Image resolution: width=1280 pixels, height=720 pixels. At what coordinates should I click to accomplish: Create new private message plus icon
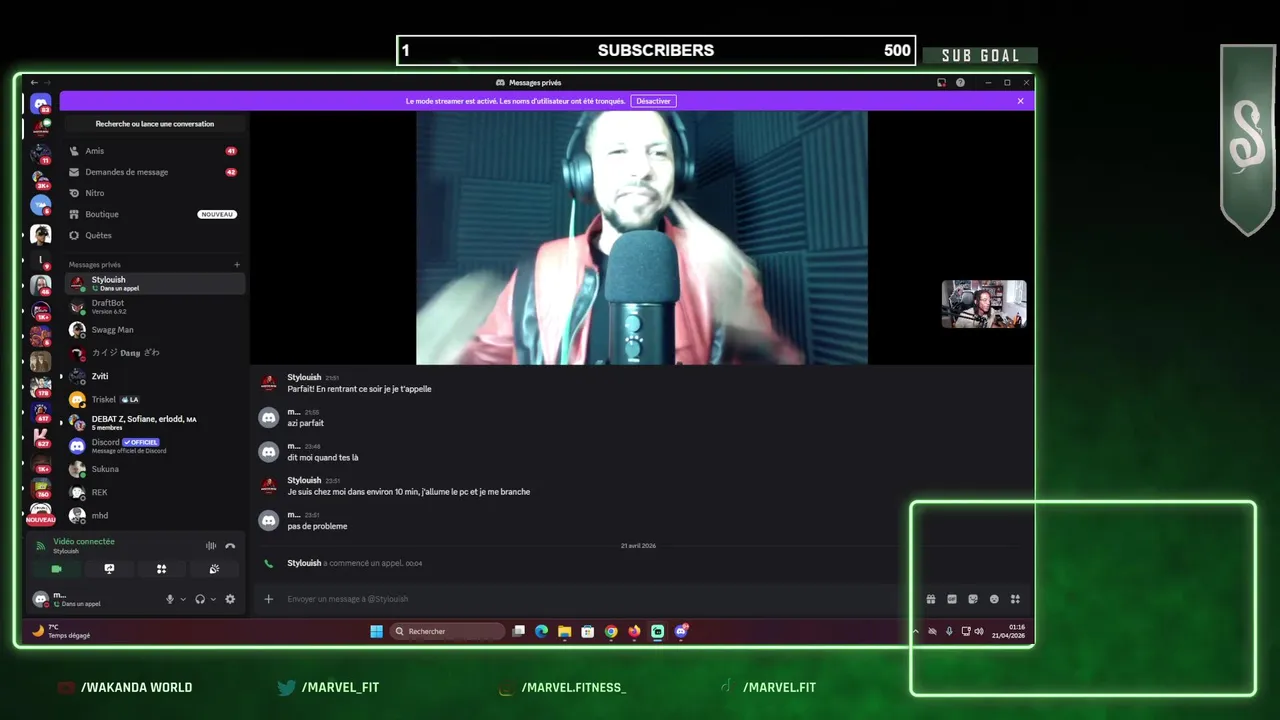(237, 265)
